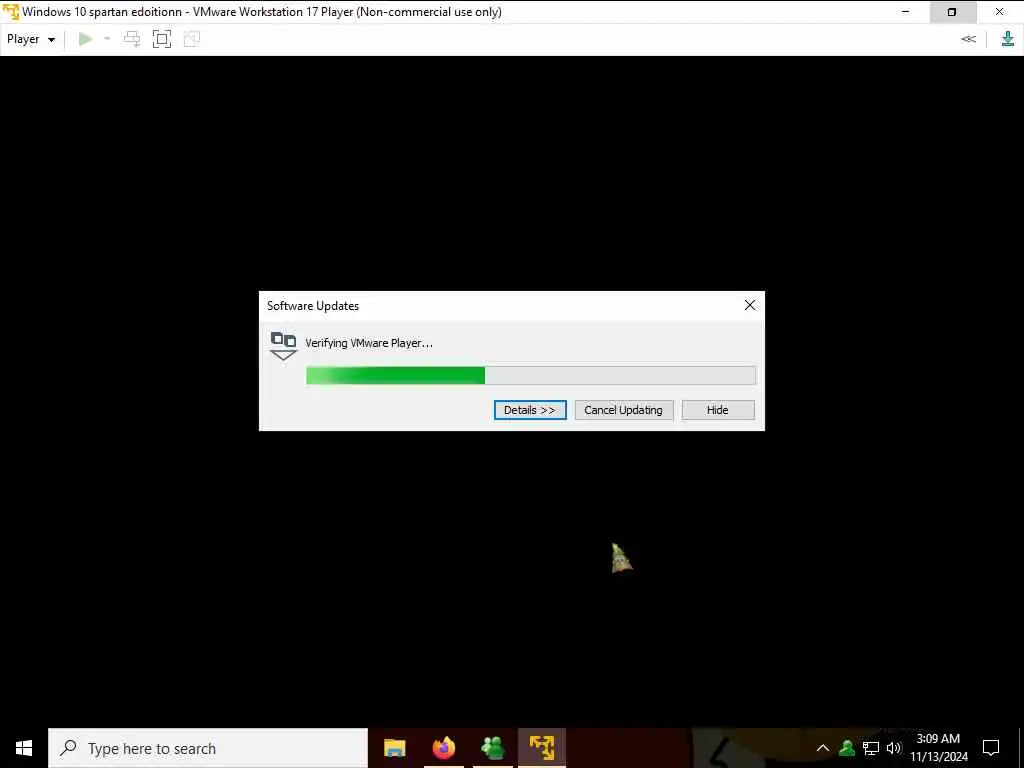
Task: Click Cancel Updating button
Action: tap(623, 410)
